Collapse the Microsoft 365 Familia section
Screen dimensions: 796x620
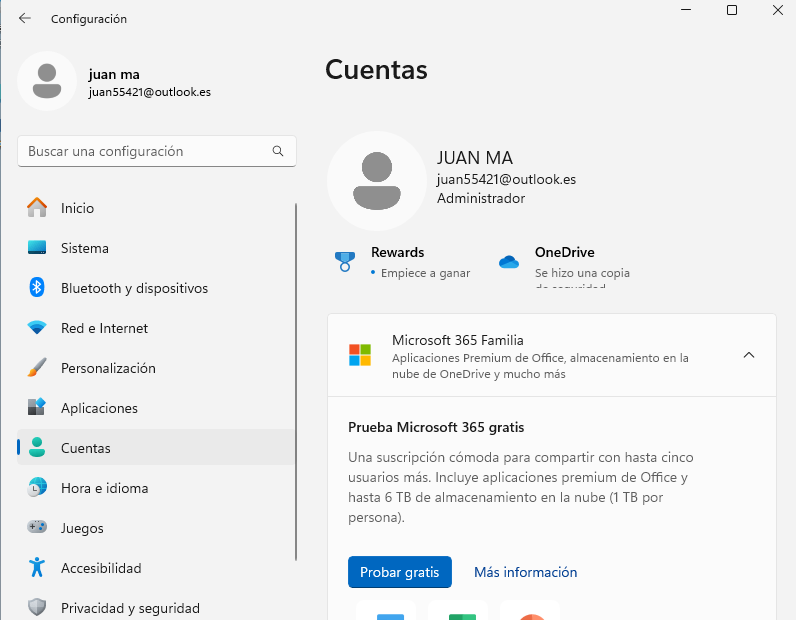tap(749, 355)
